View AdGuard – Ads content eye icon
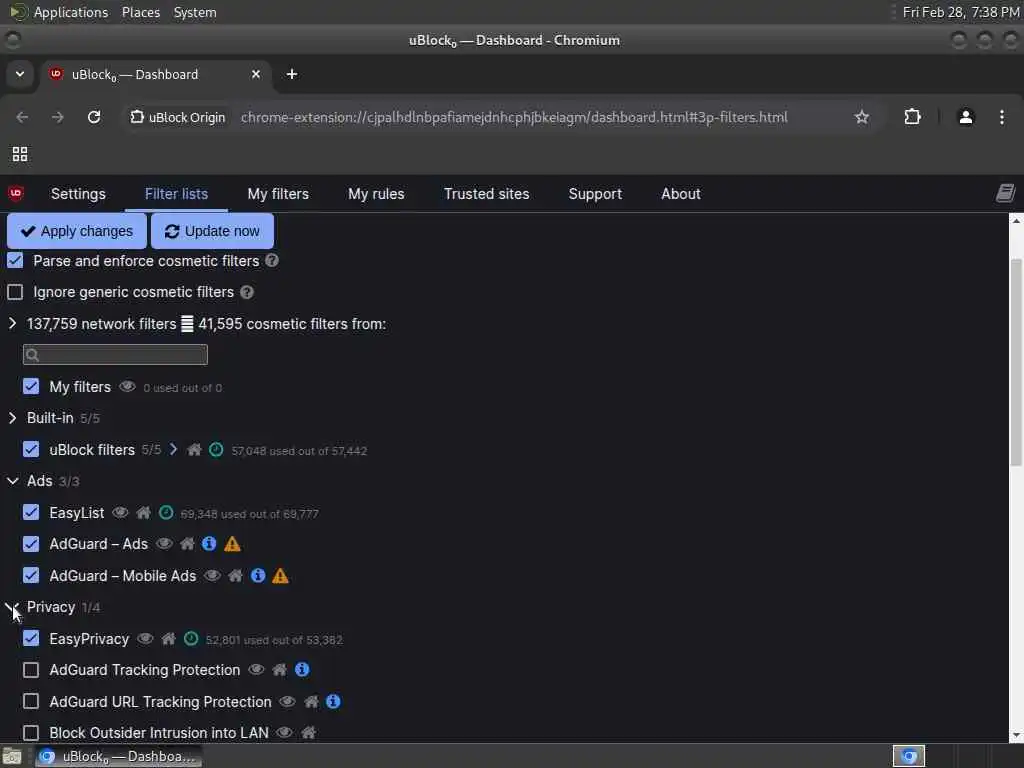Image resolution: width=1024 pixels, height=768 pixels. point(165,543)
